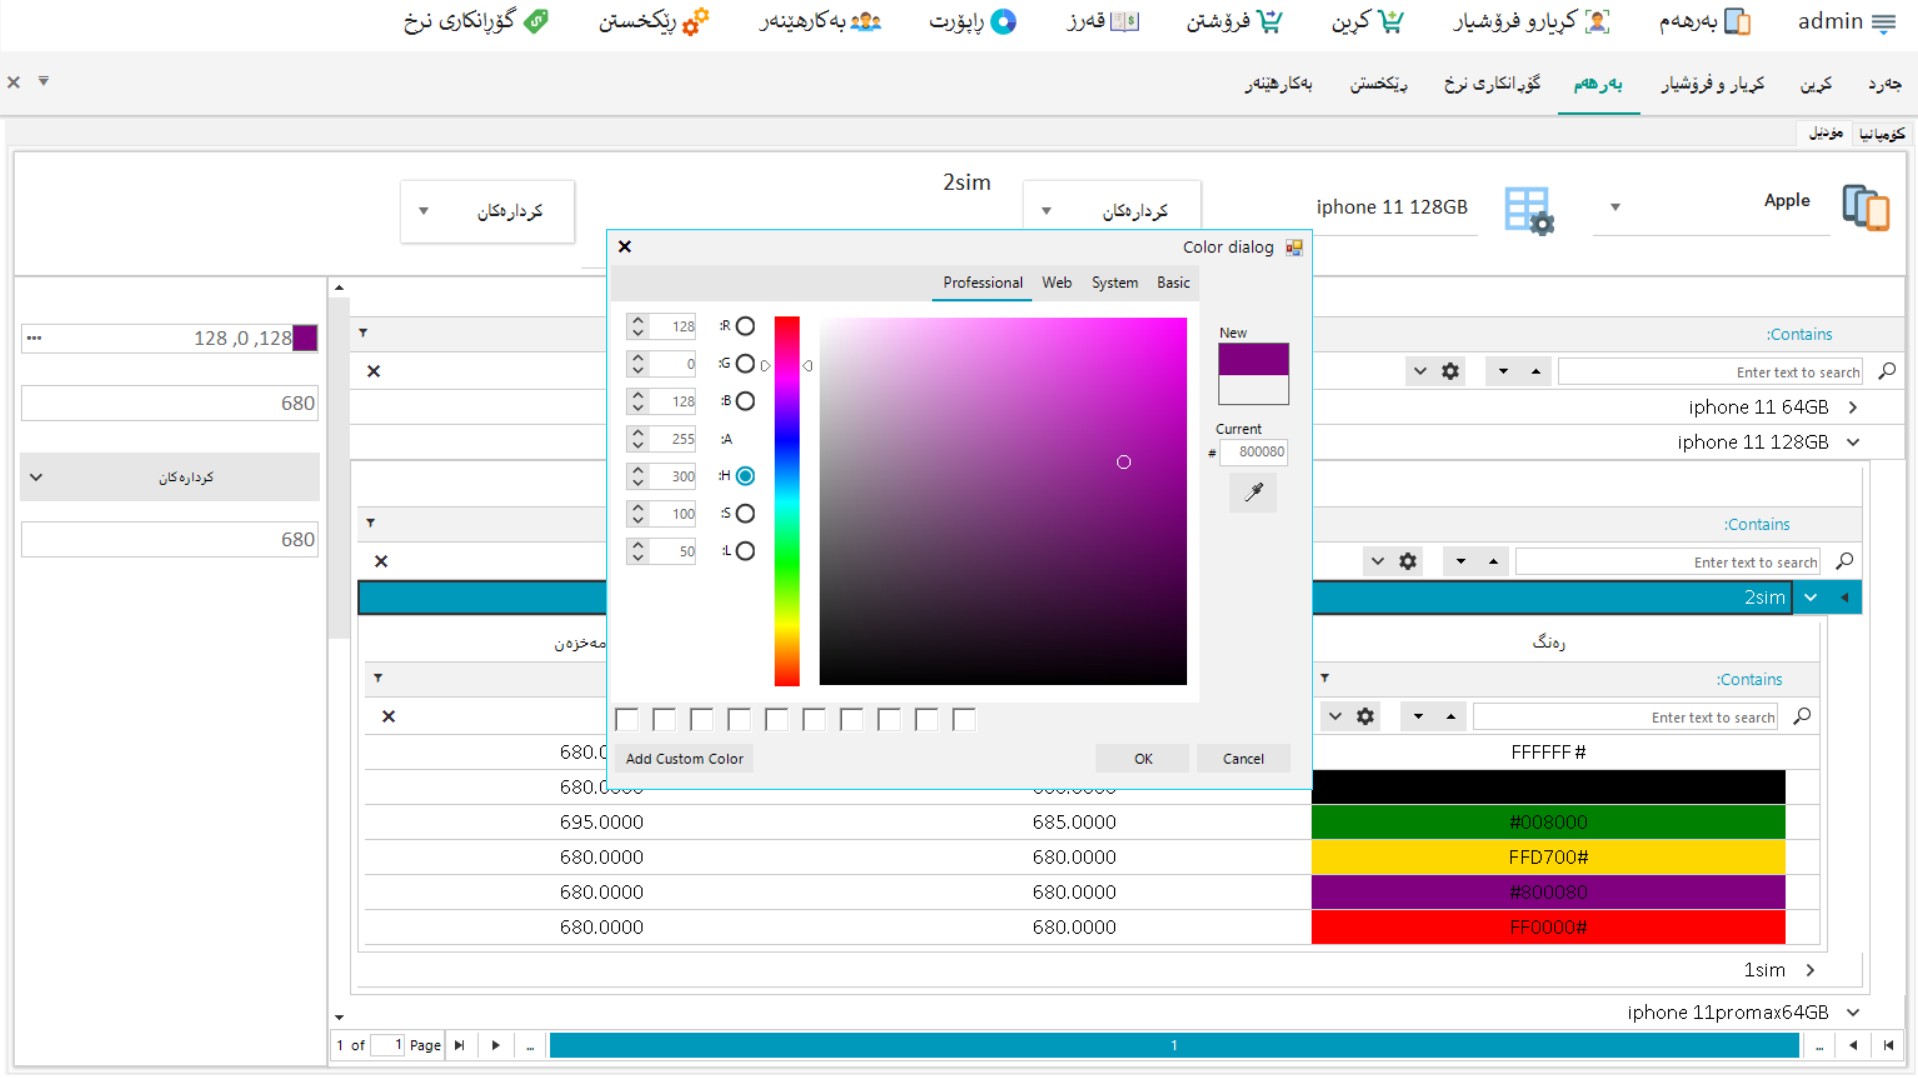The height and width of the screenshot is (1078, 1918).
Task: Switch to the Web tab in Color dialog
Action: click(1056, 283)
